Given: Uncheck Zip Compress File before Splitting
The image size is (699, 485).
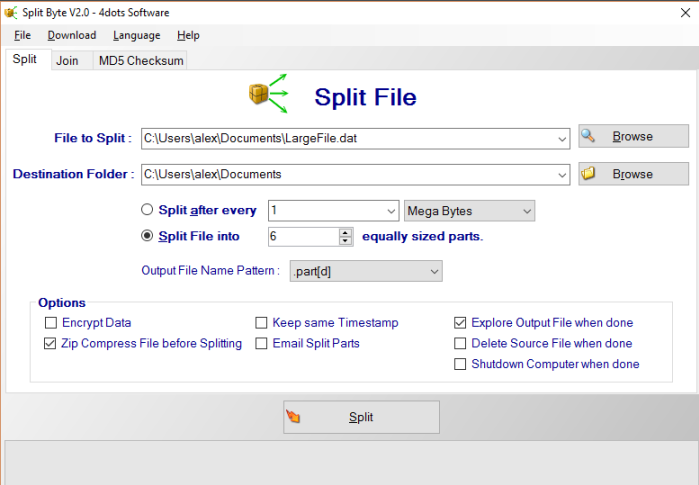Looking at the screenshot, I should click(50, 343).
